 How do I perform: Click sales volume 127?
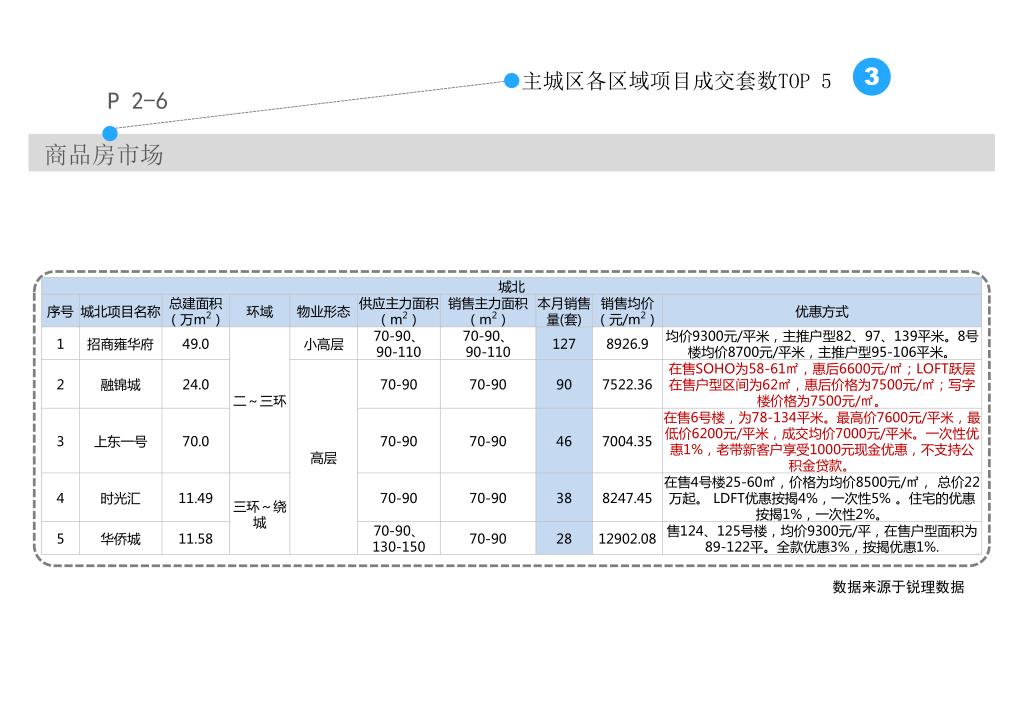pos(564,344)
